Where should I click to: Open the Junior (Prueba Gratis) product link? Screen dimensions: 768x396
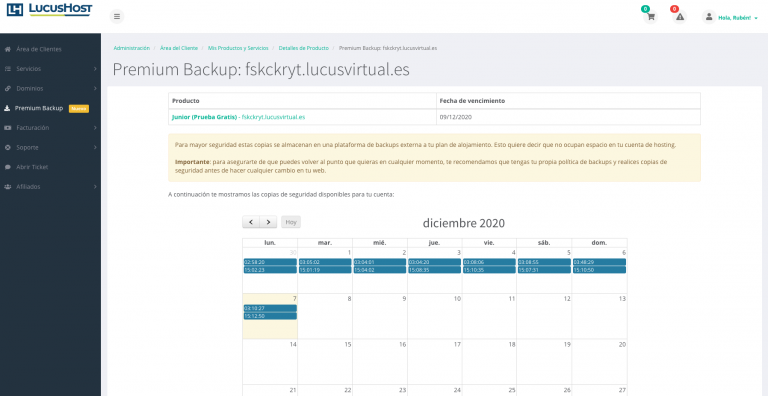point(239,117)
